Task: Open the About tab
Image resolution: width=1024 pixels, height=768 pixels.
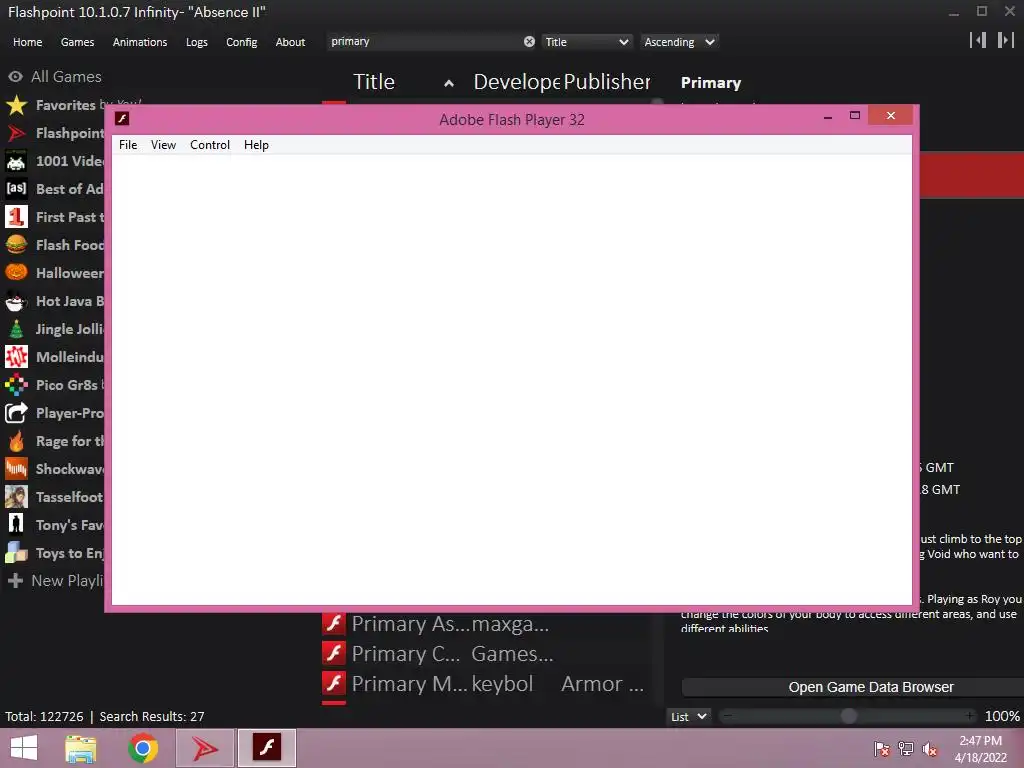Action: [290, 42]
